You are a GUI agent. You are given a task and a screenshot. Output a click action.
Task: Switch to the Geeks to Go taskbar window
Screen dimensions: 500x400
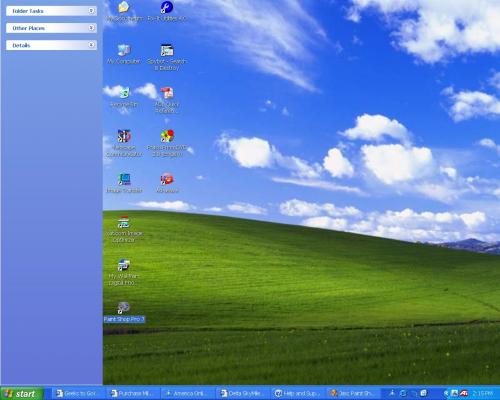pyautogui.click(x=79, y=394)
